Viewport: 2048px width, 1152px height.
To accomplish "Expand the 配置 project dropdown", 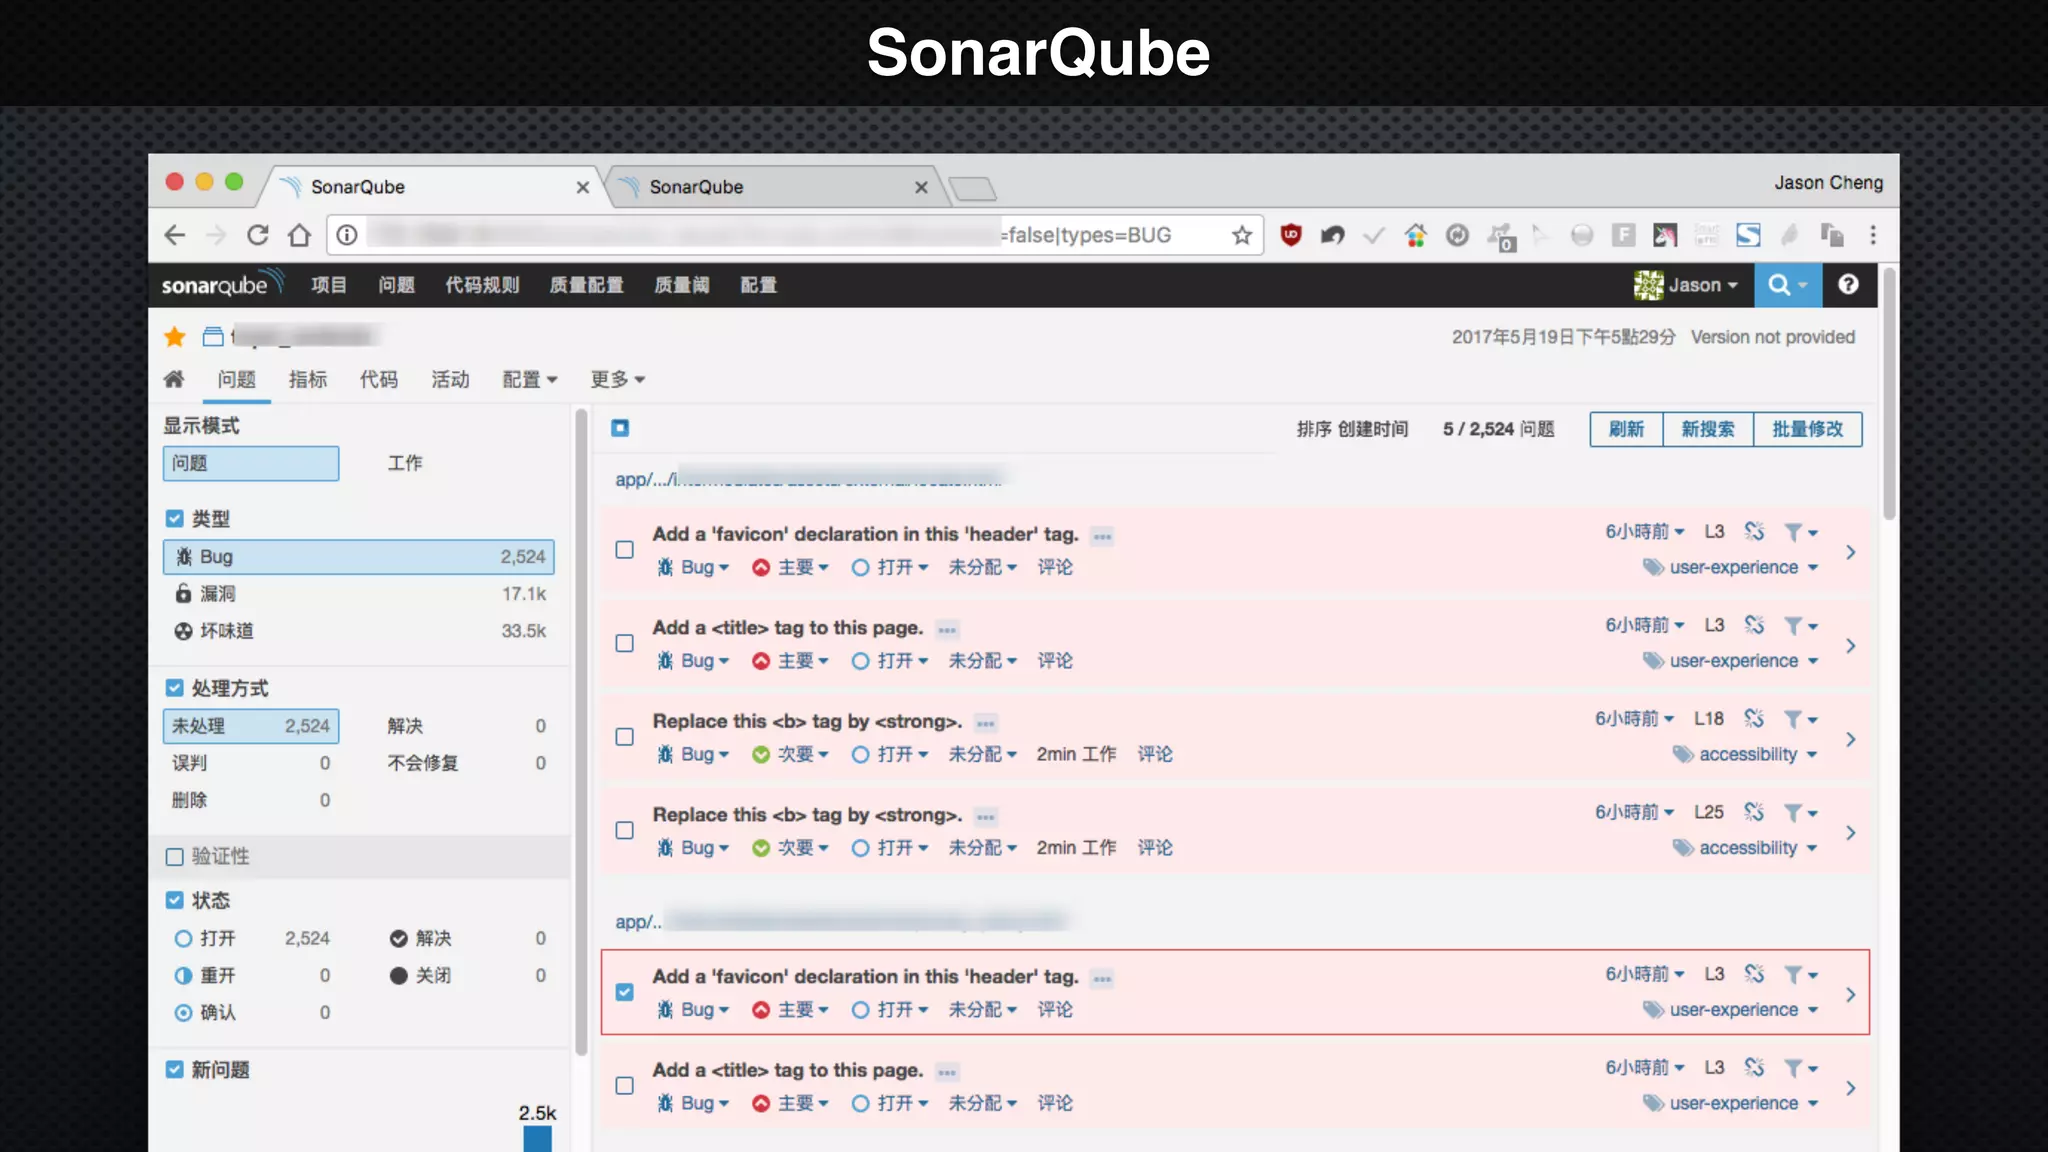I will (x=530, y=379).
